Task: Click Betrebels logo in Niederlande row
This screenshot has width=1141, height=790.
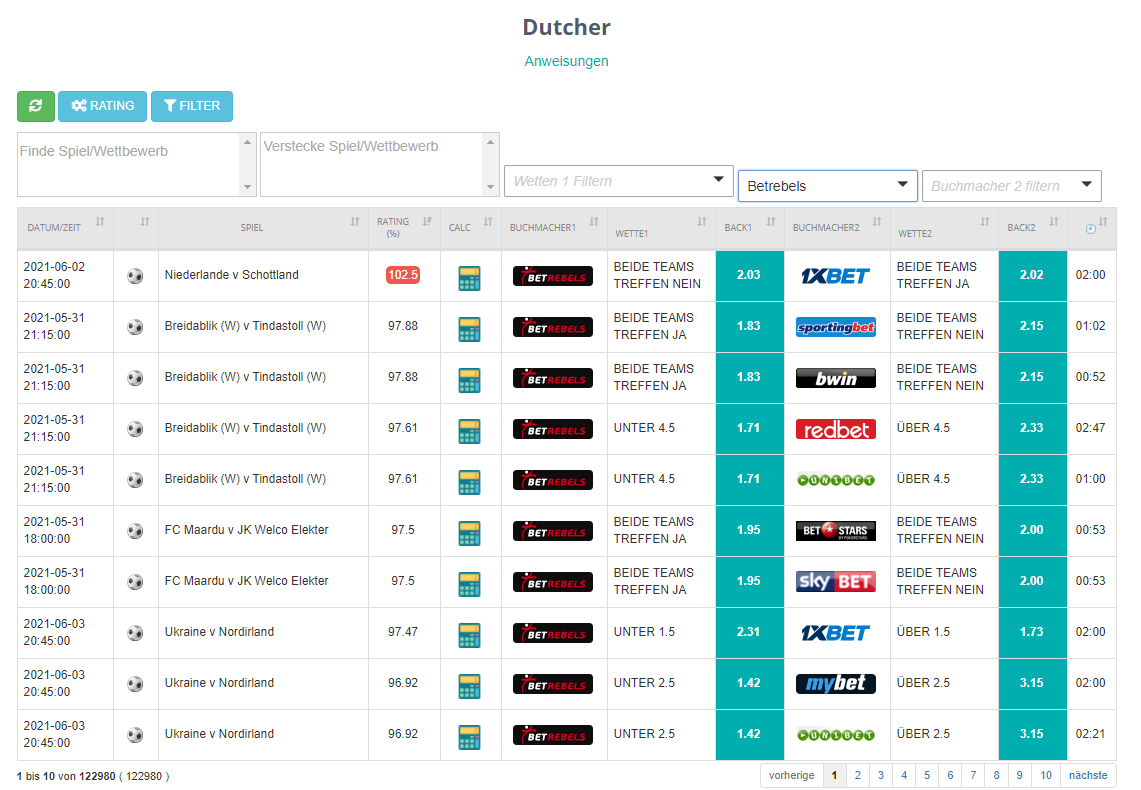Action: point(553,276)
